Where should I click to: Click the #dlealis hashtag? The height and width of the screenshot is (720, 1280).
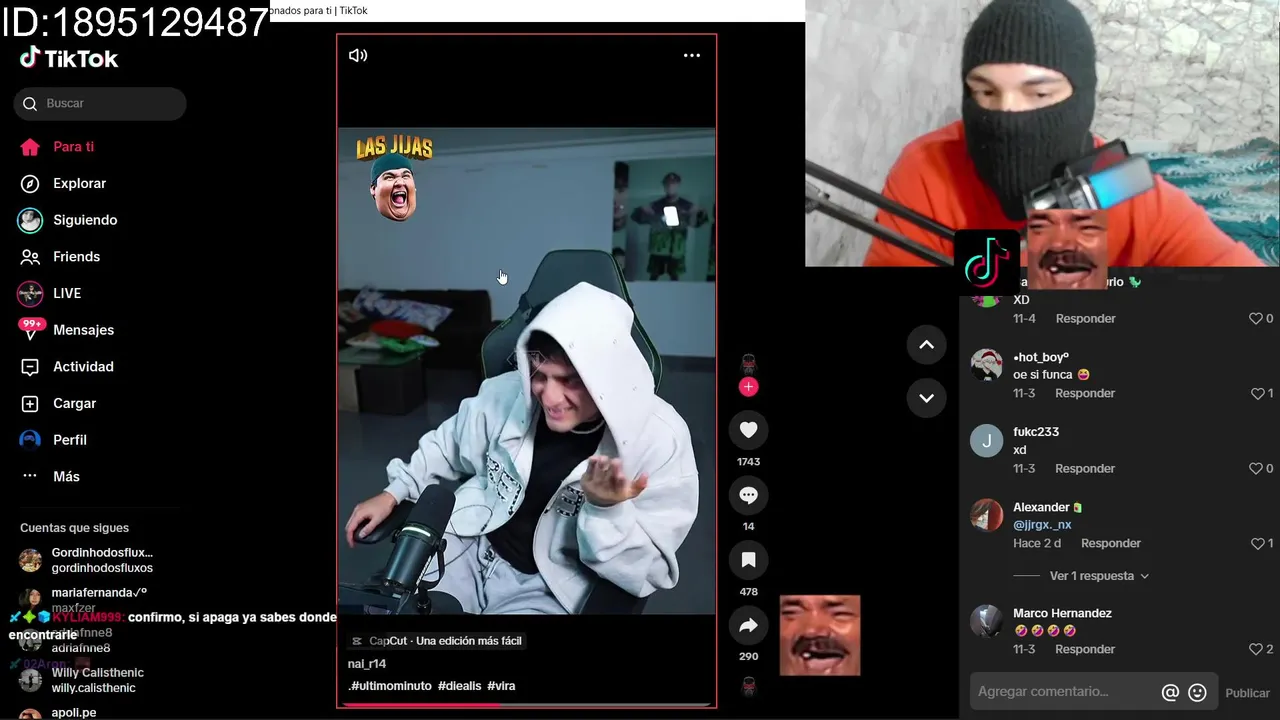460,686
